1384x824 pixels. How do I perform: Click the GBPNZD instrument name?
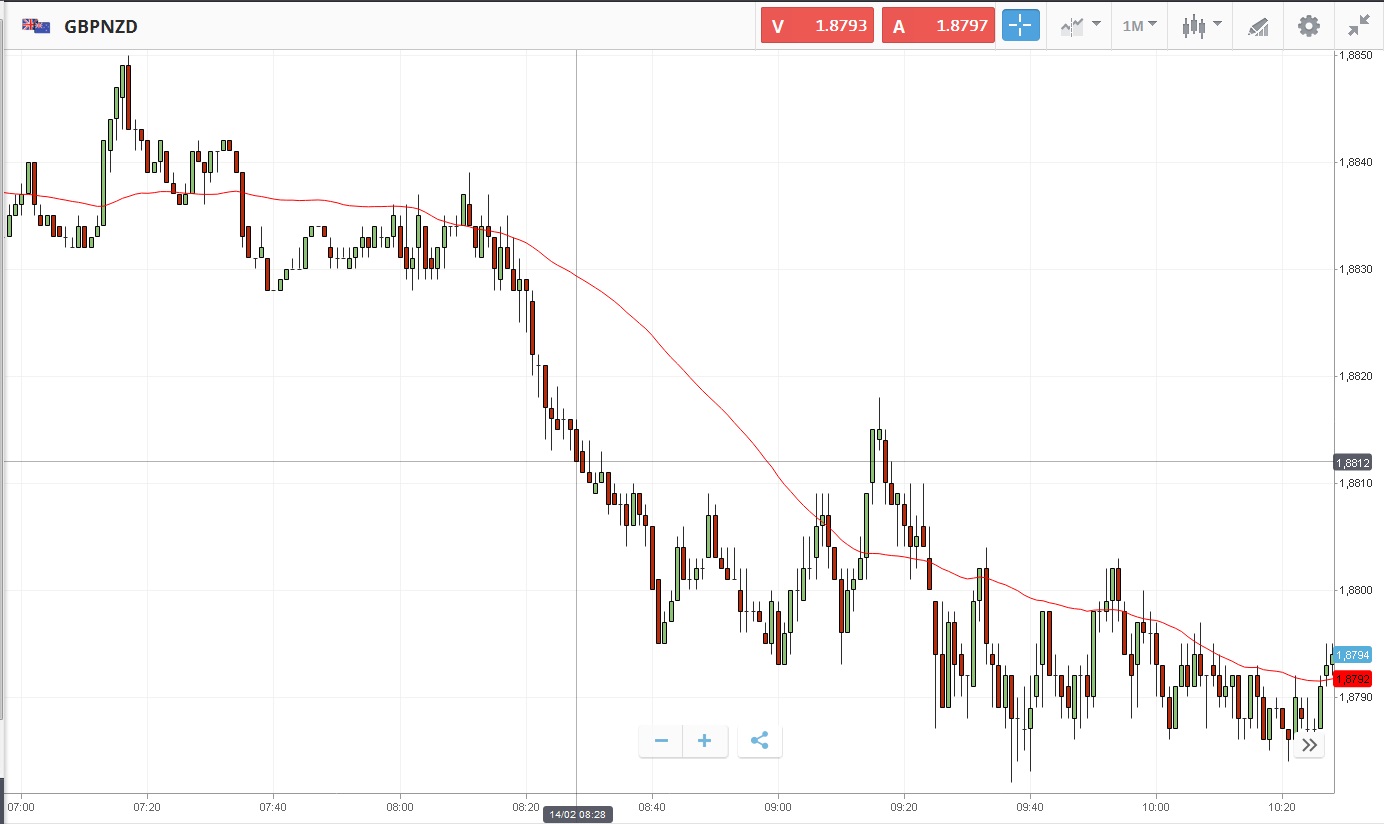101,27
